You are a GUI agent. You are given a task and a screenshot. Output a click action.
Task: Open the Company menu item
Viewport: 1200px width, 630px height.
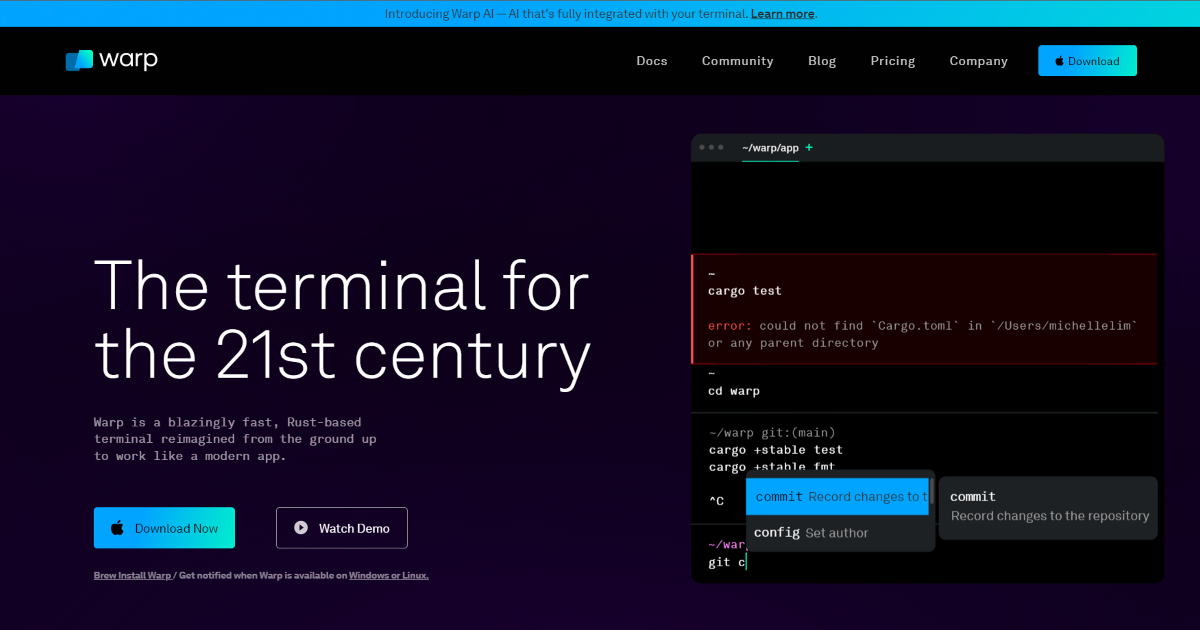978,61
